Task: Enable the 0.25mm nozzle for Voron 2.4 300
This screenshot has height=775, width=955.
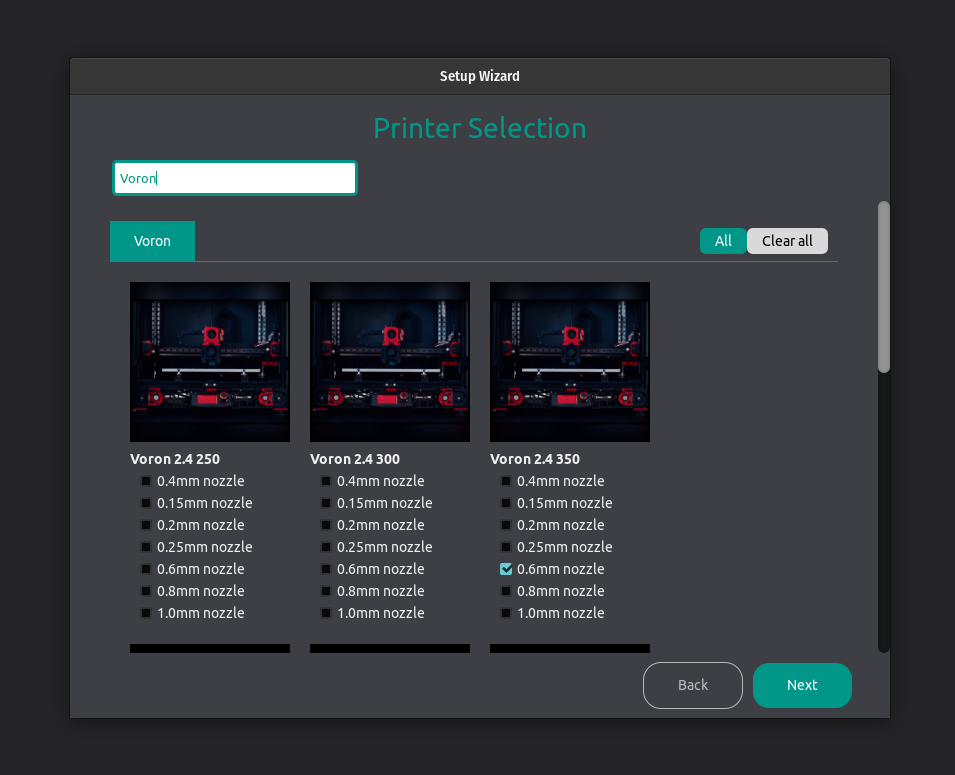Action: (x=326, y=547)
